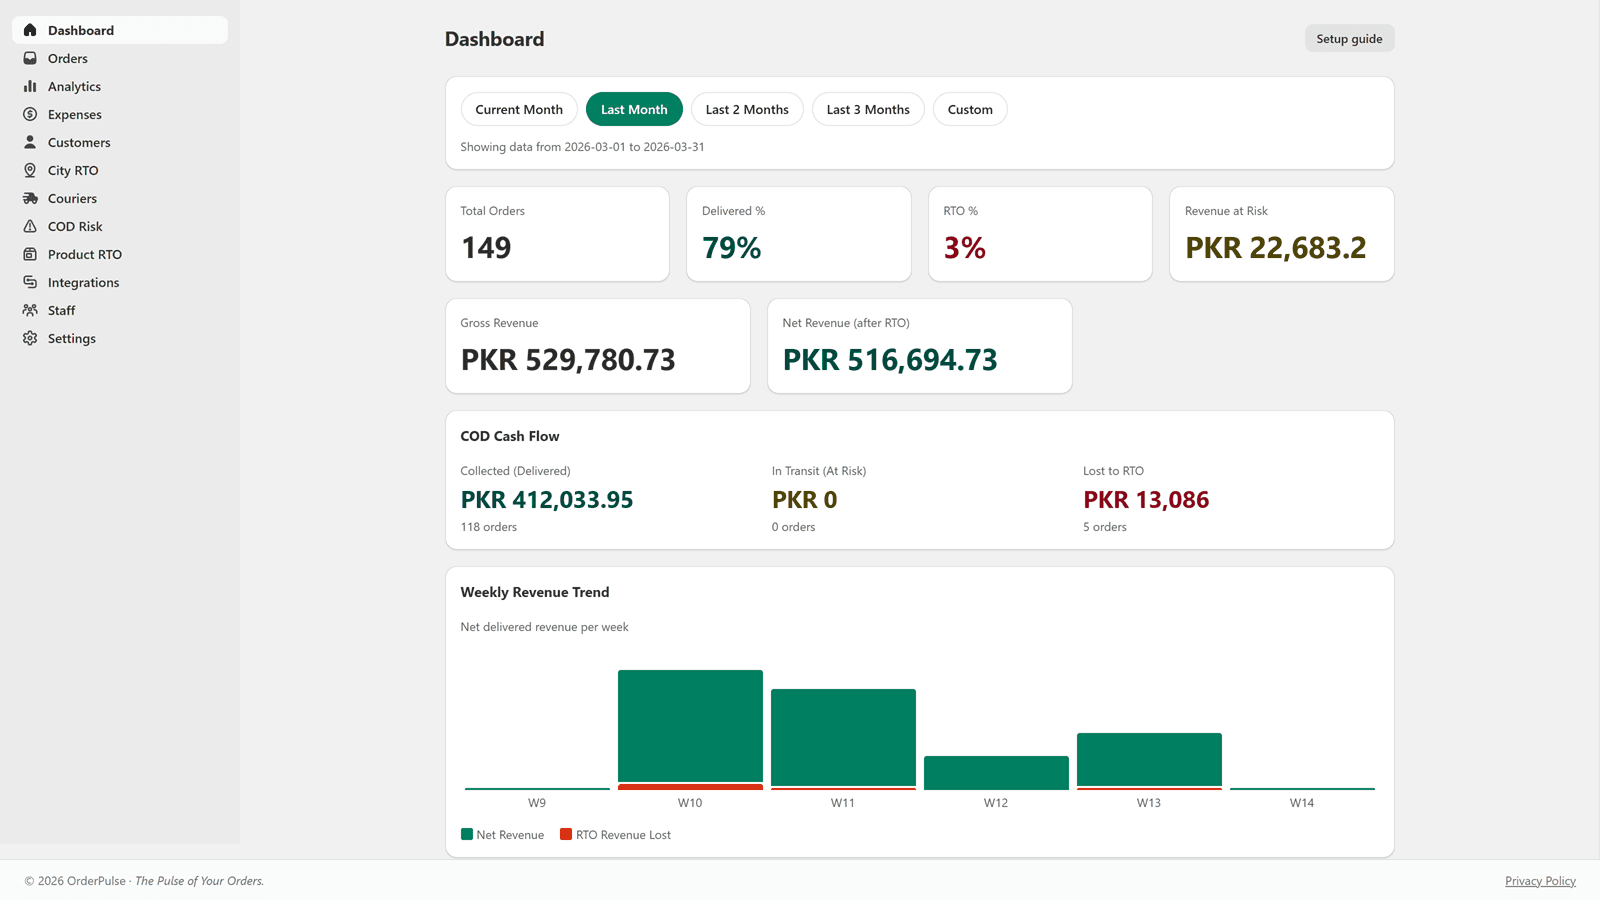Switch to Last 2 Months range
Image resolution: width=1600 pixels, height=900 pixels.
[747, 109]
